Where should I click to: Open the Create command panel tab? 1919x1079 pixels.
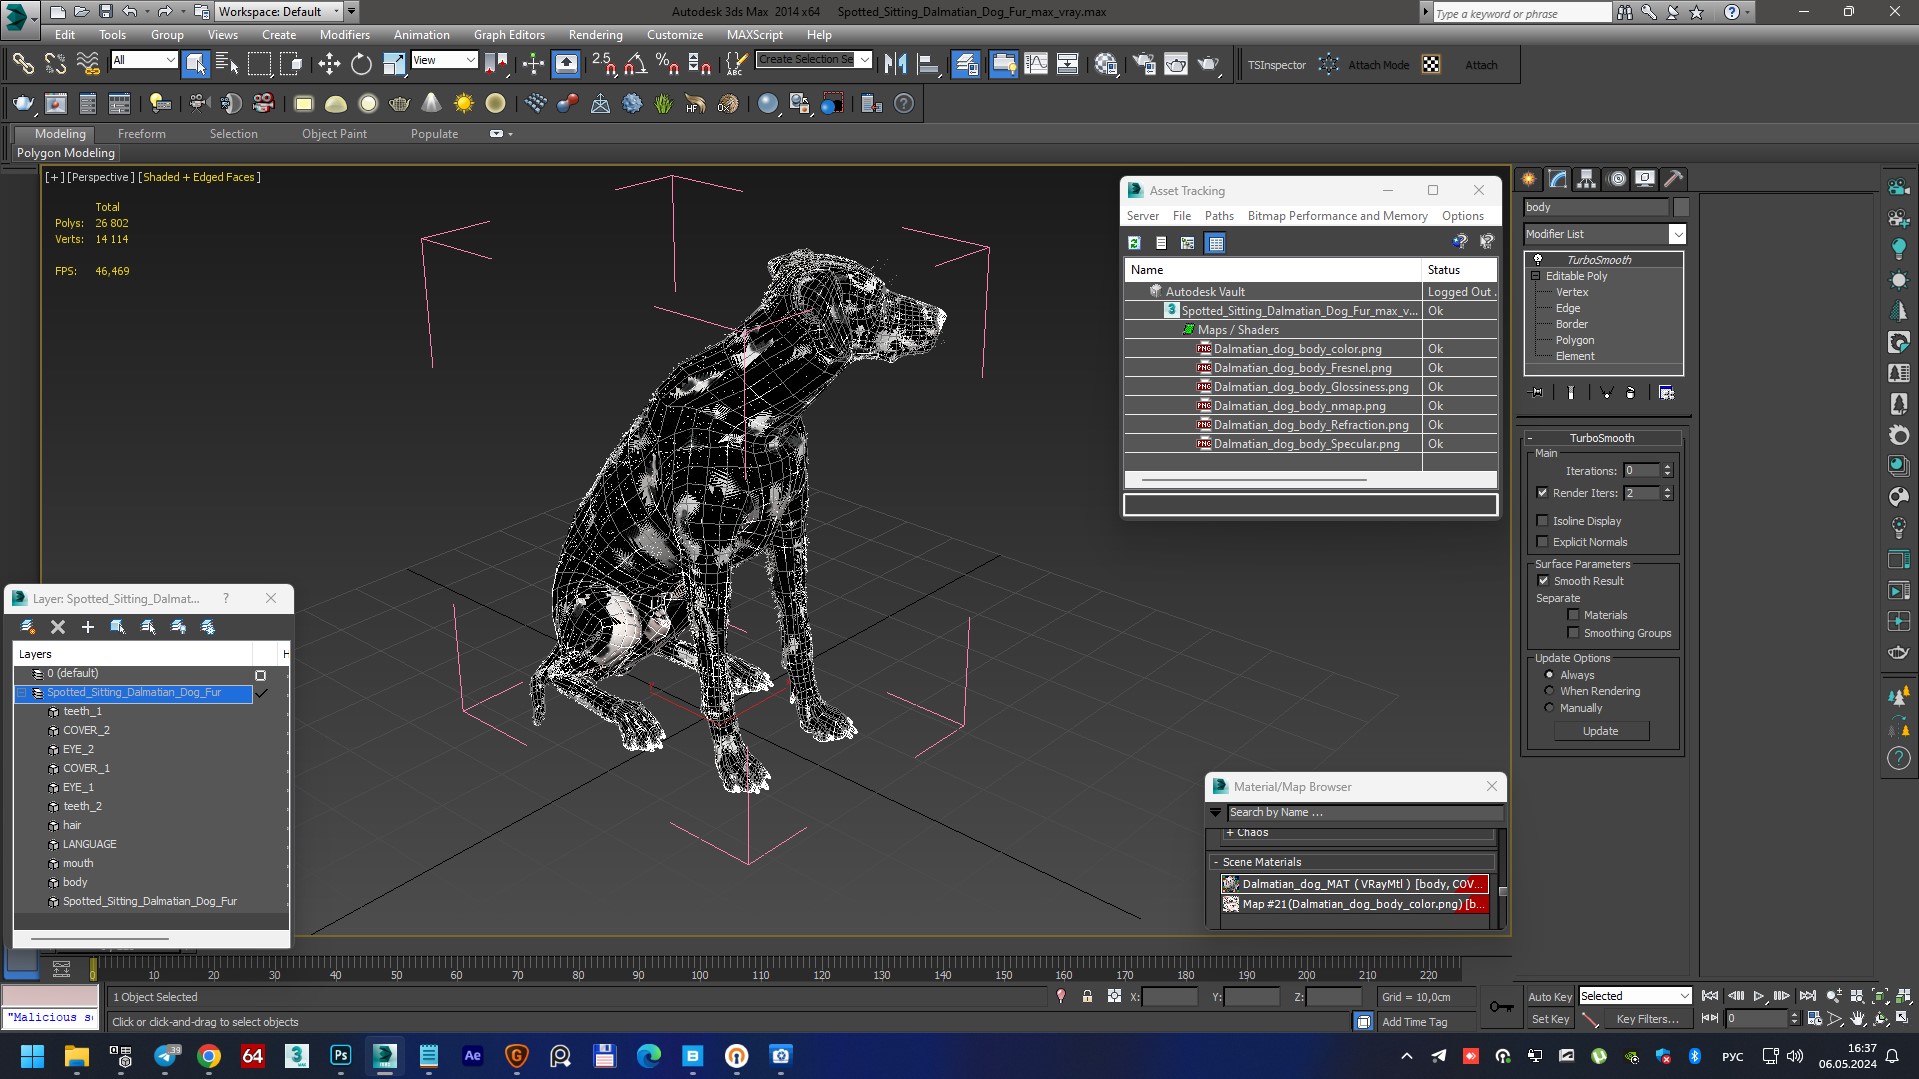[x=1529, y=179]
